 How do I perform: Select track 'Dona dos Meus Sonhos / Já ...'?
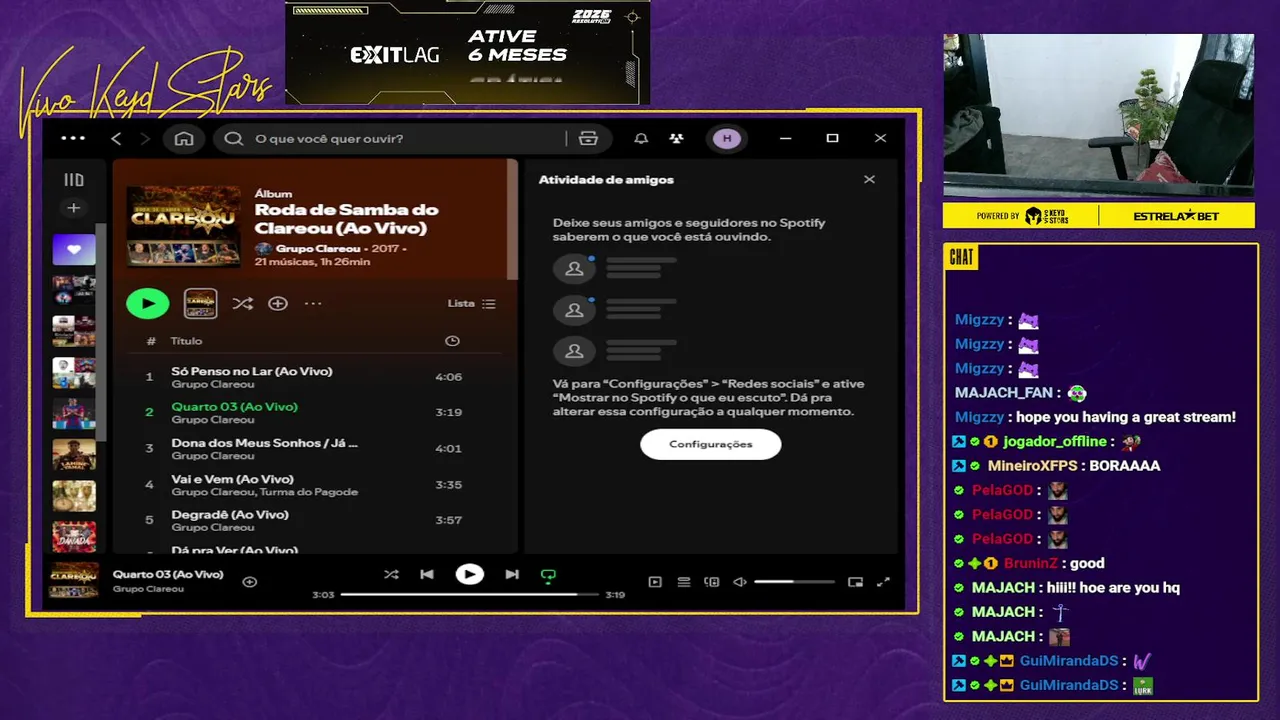click(x=313, y=448)
